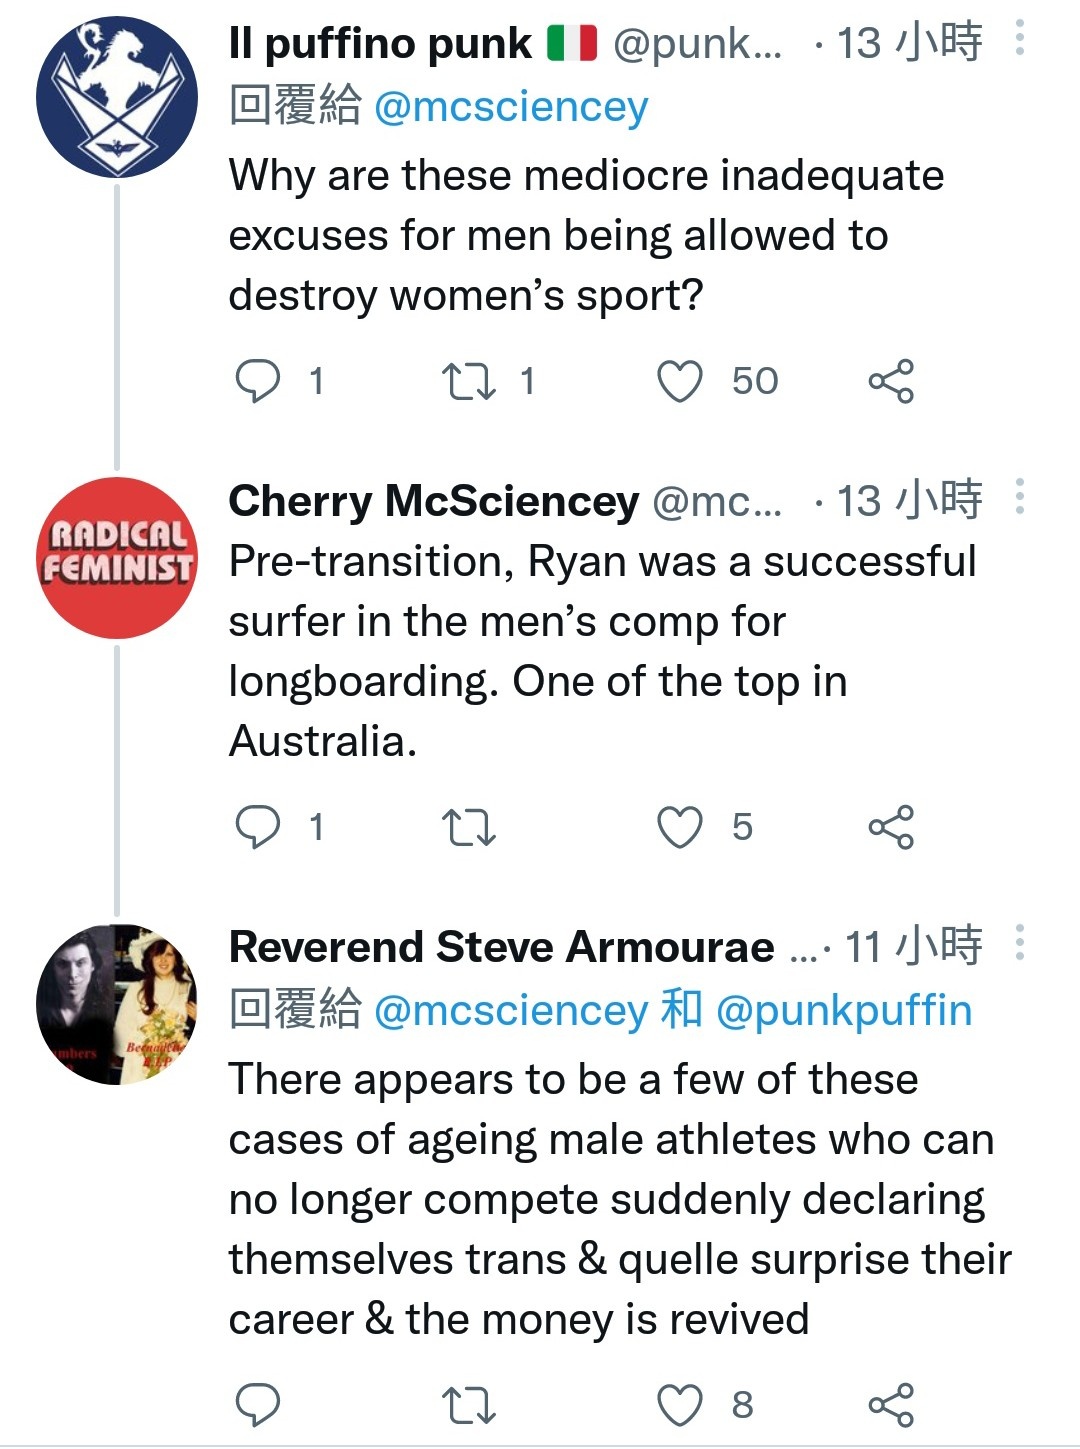Open the @punkpuffin mention link
This screenshot has width=1080, height=1449.
click(x=844, y=1011)
